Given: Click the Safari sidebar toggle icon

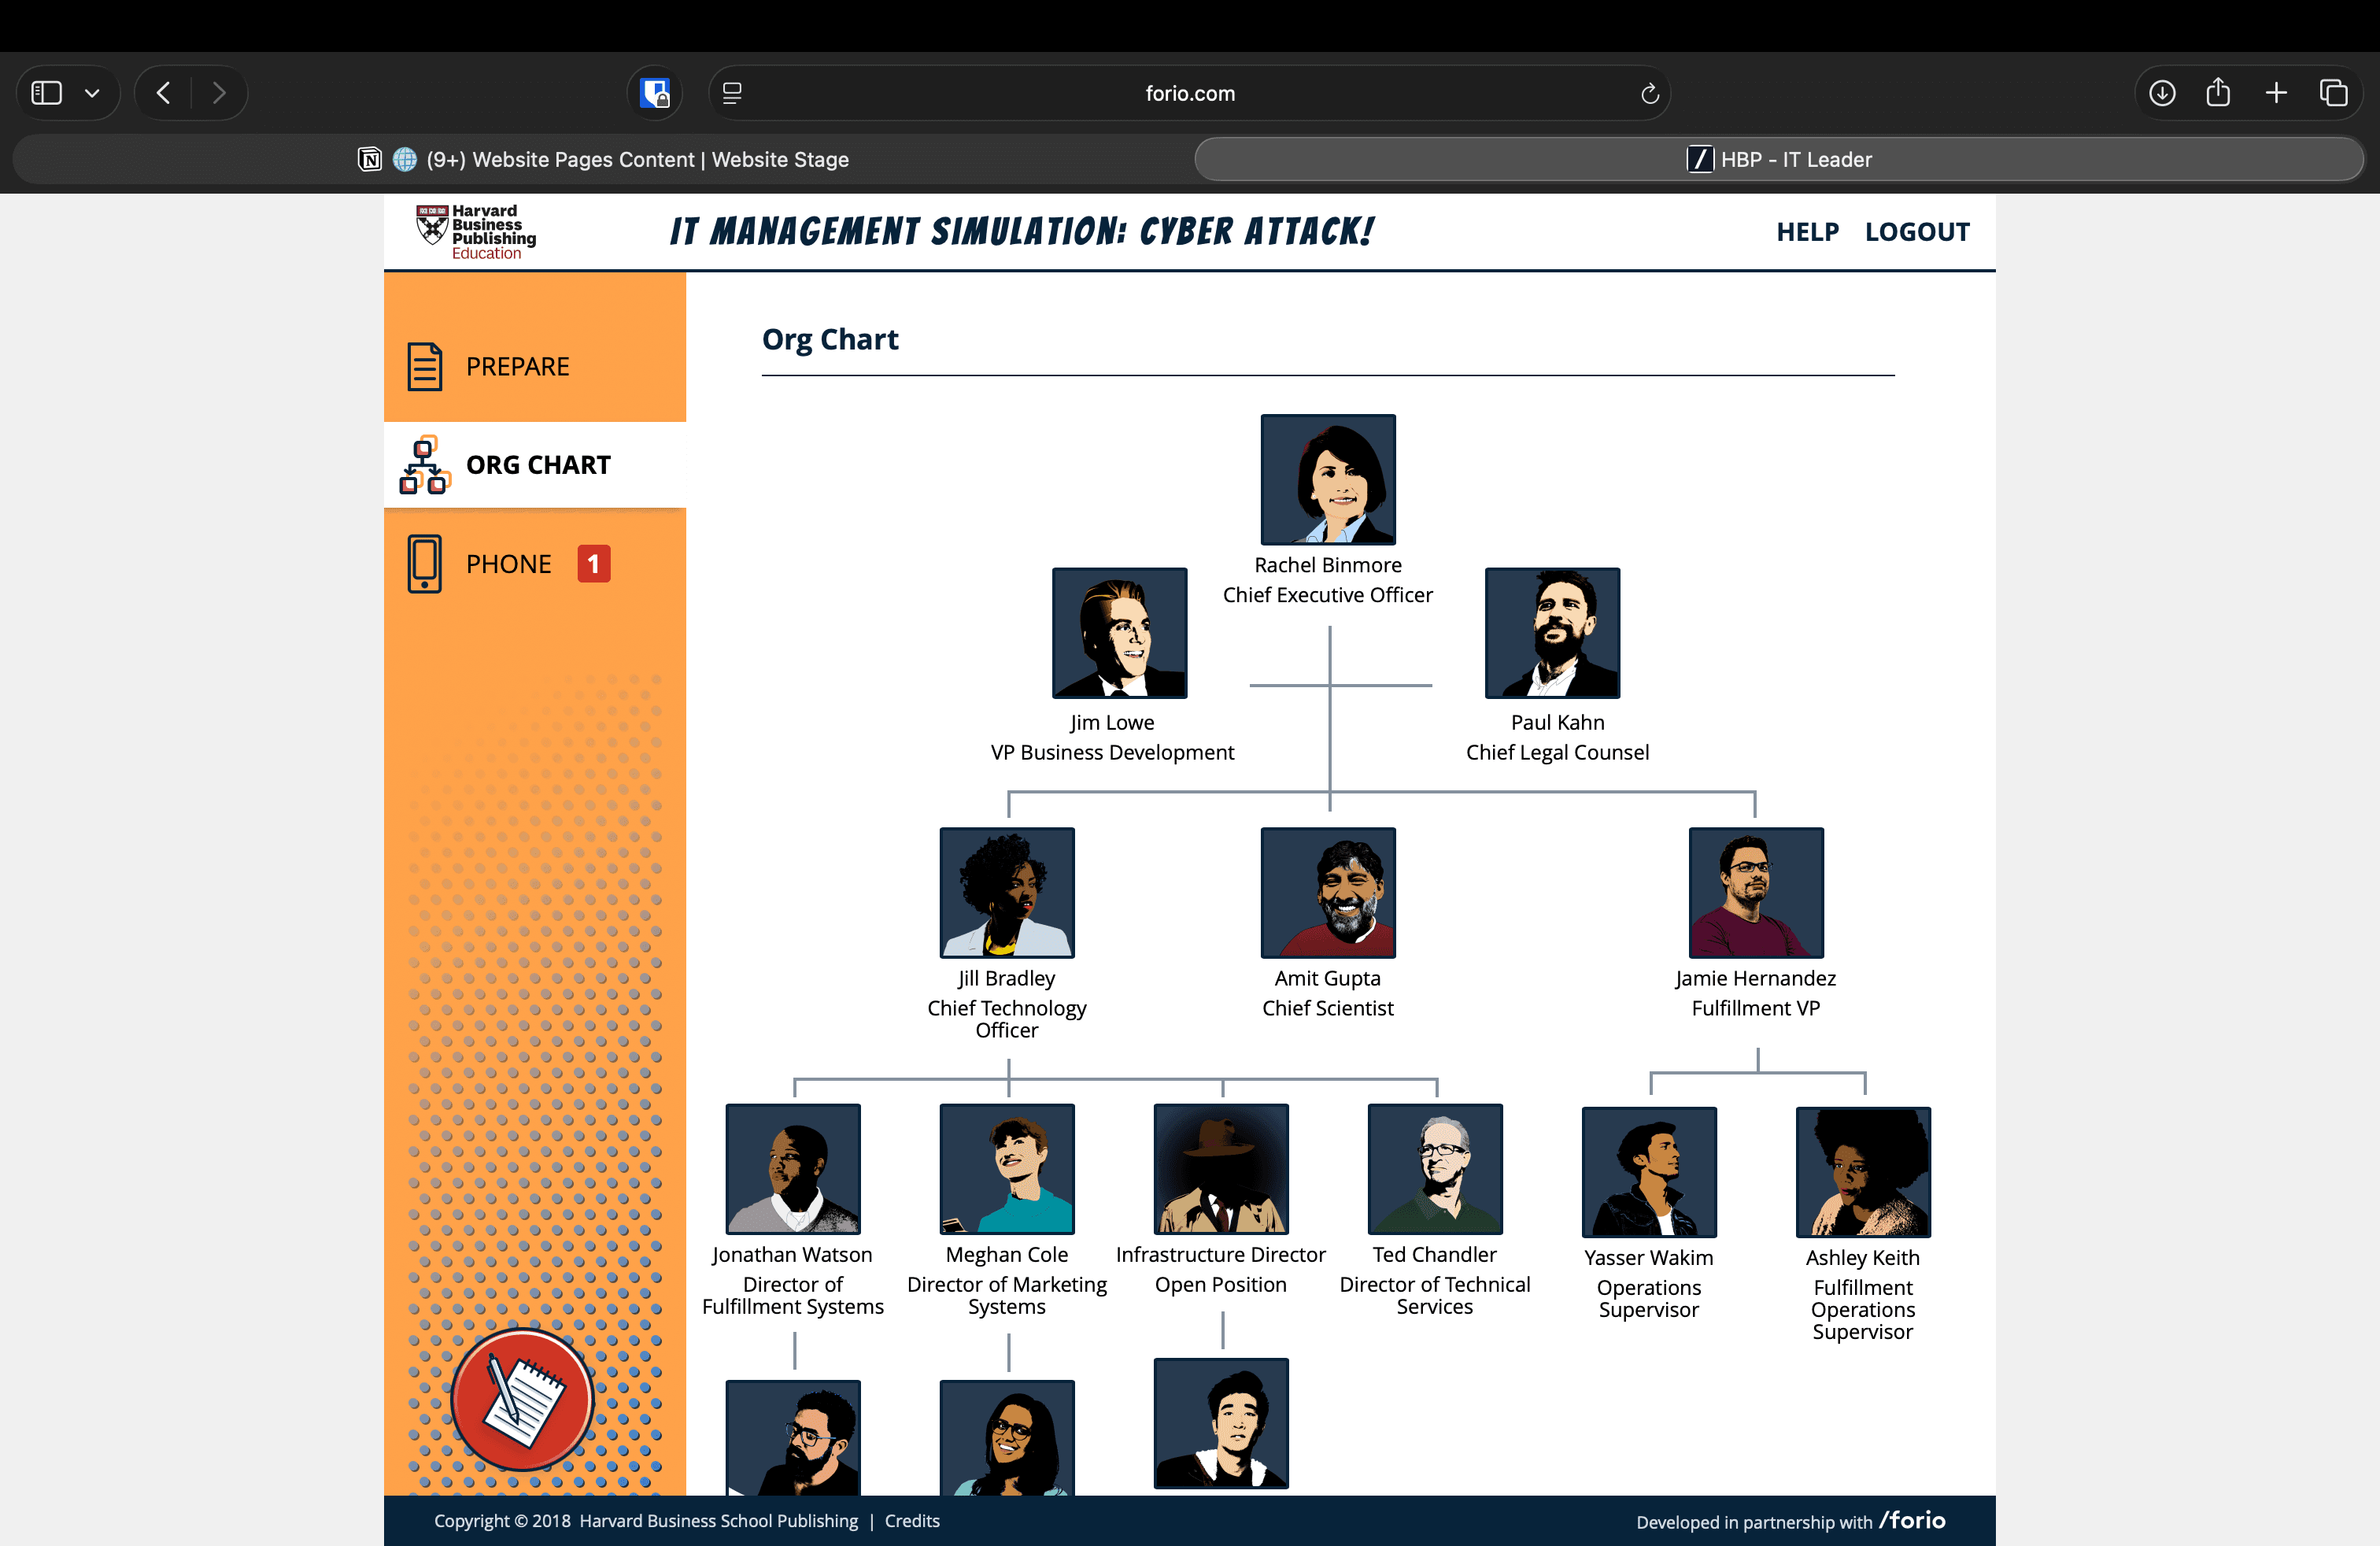Looking at the screenshot, I should click(x=47, y=93).
